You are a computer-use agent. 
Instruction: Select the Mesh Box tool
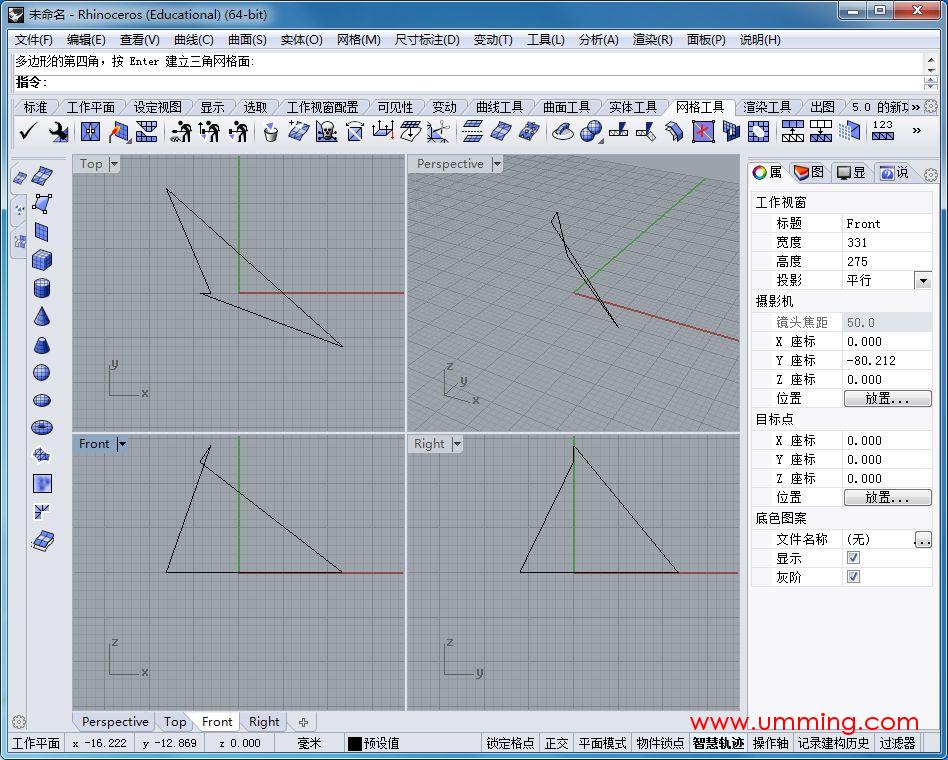[x=42, y=260]
